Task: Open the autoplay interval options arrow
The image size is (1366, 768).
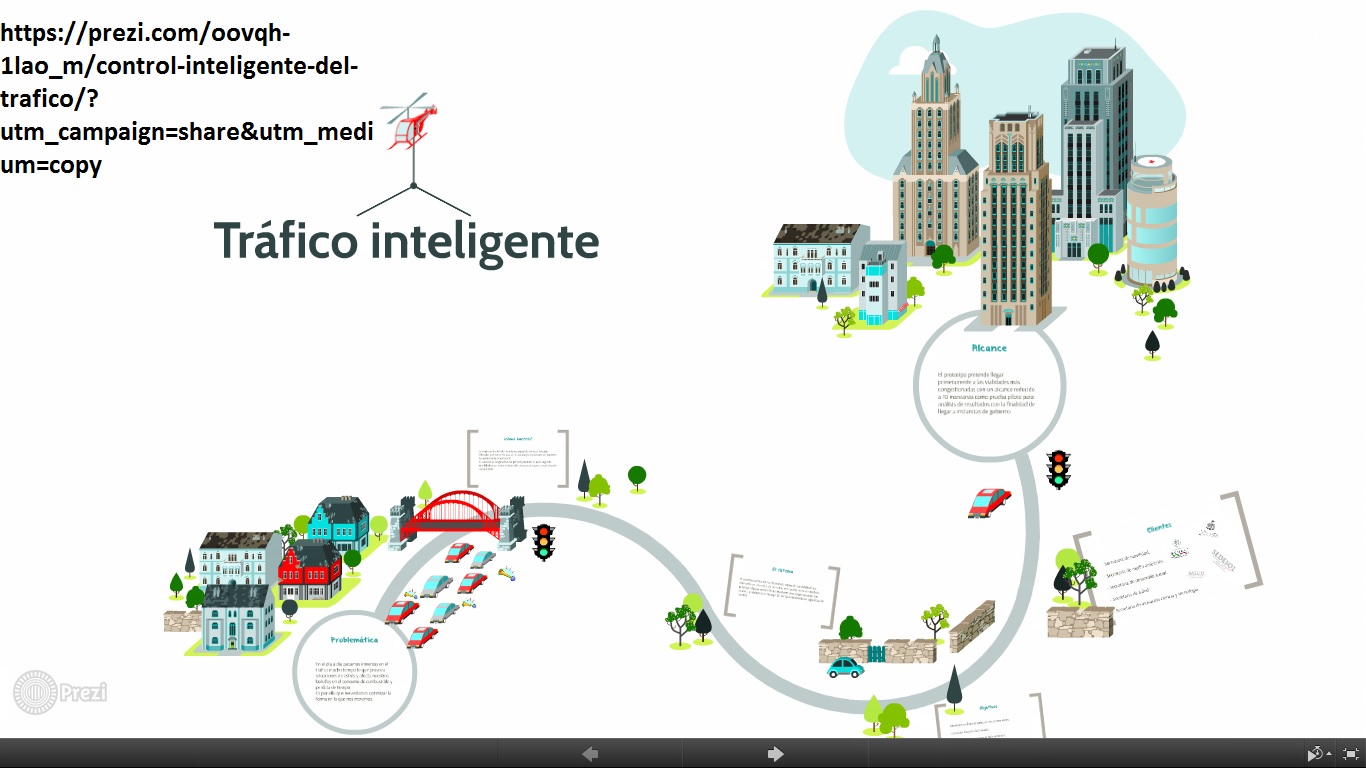Action: [1329, 754]
